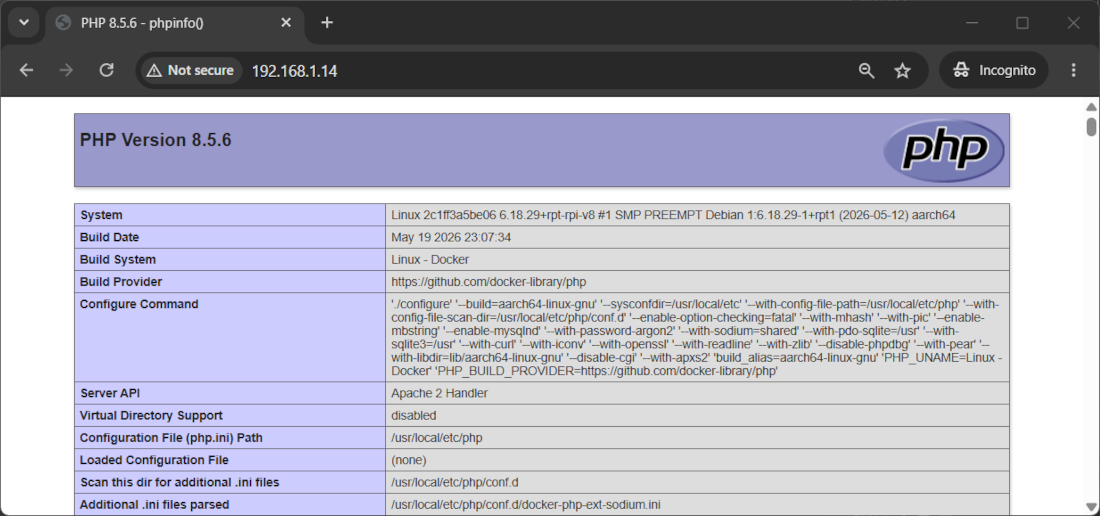The image size is (1100, 516).
Task: Click the Virtual Directory Support label
Action: pos(151,416)
